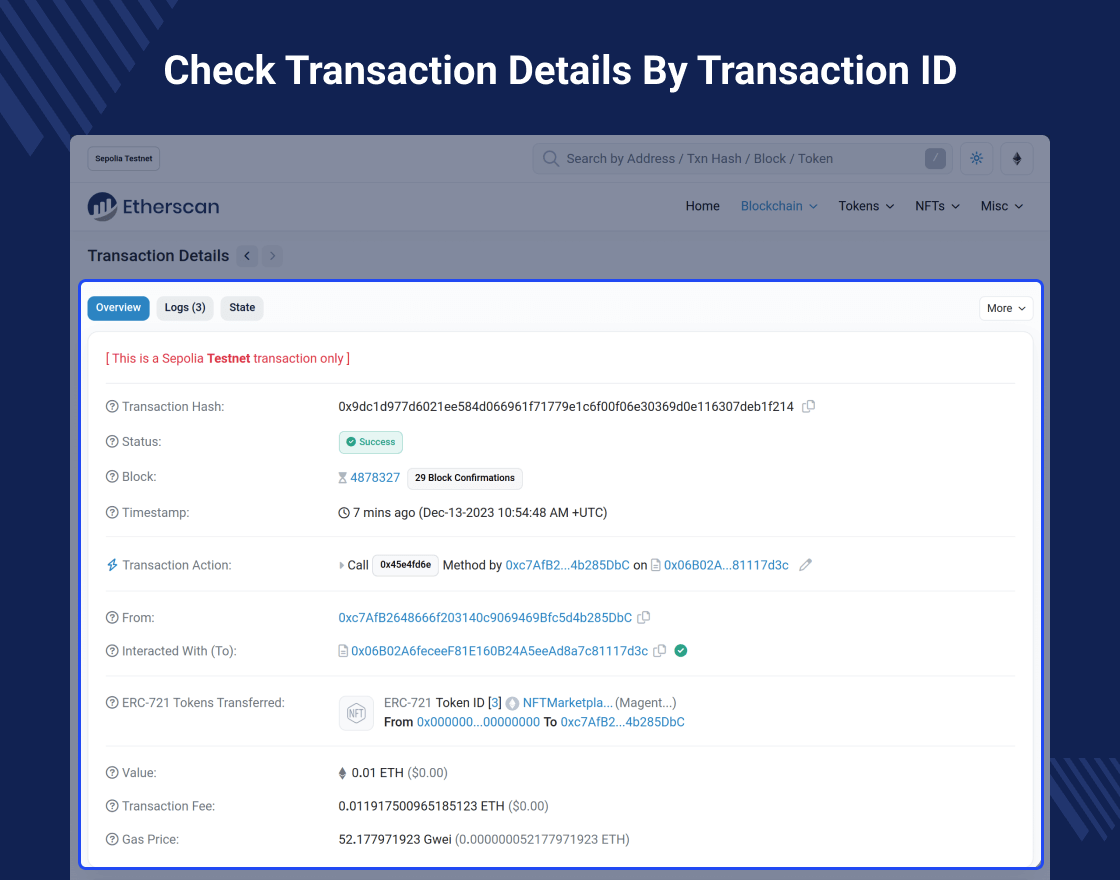Click the Transaction Action lightning icon
Viewport: 1120px width, 880px height.
[x=112, y=565]
